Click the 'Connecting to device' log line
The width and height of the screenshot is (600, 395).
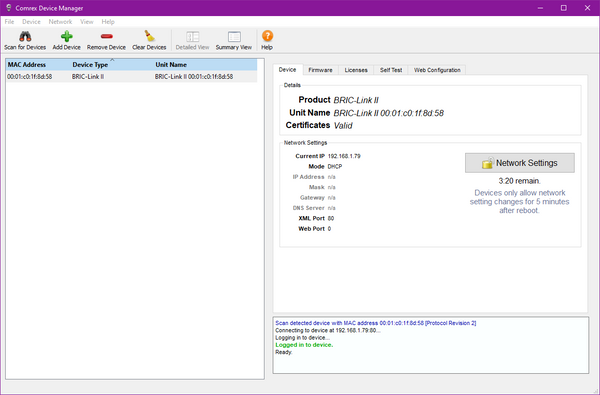328,330
